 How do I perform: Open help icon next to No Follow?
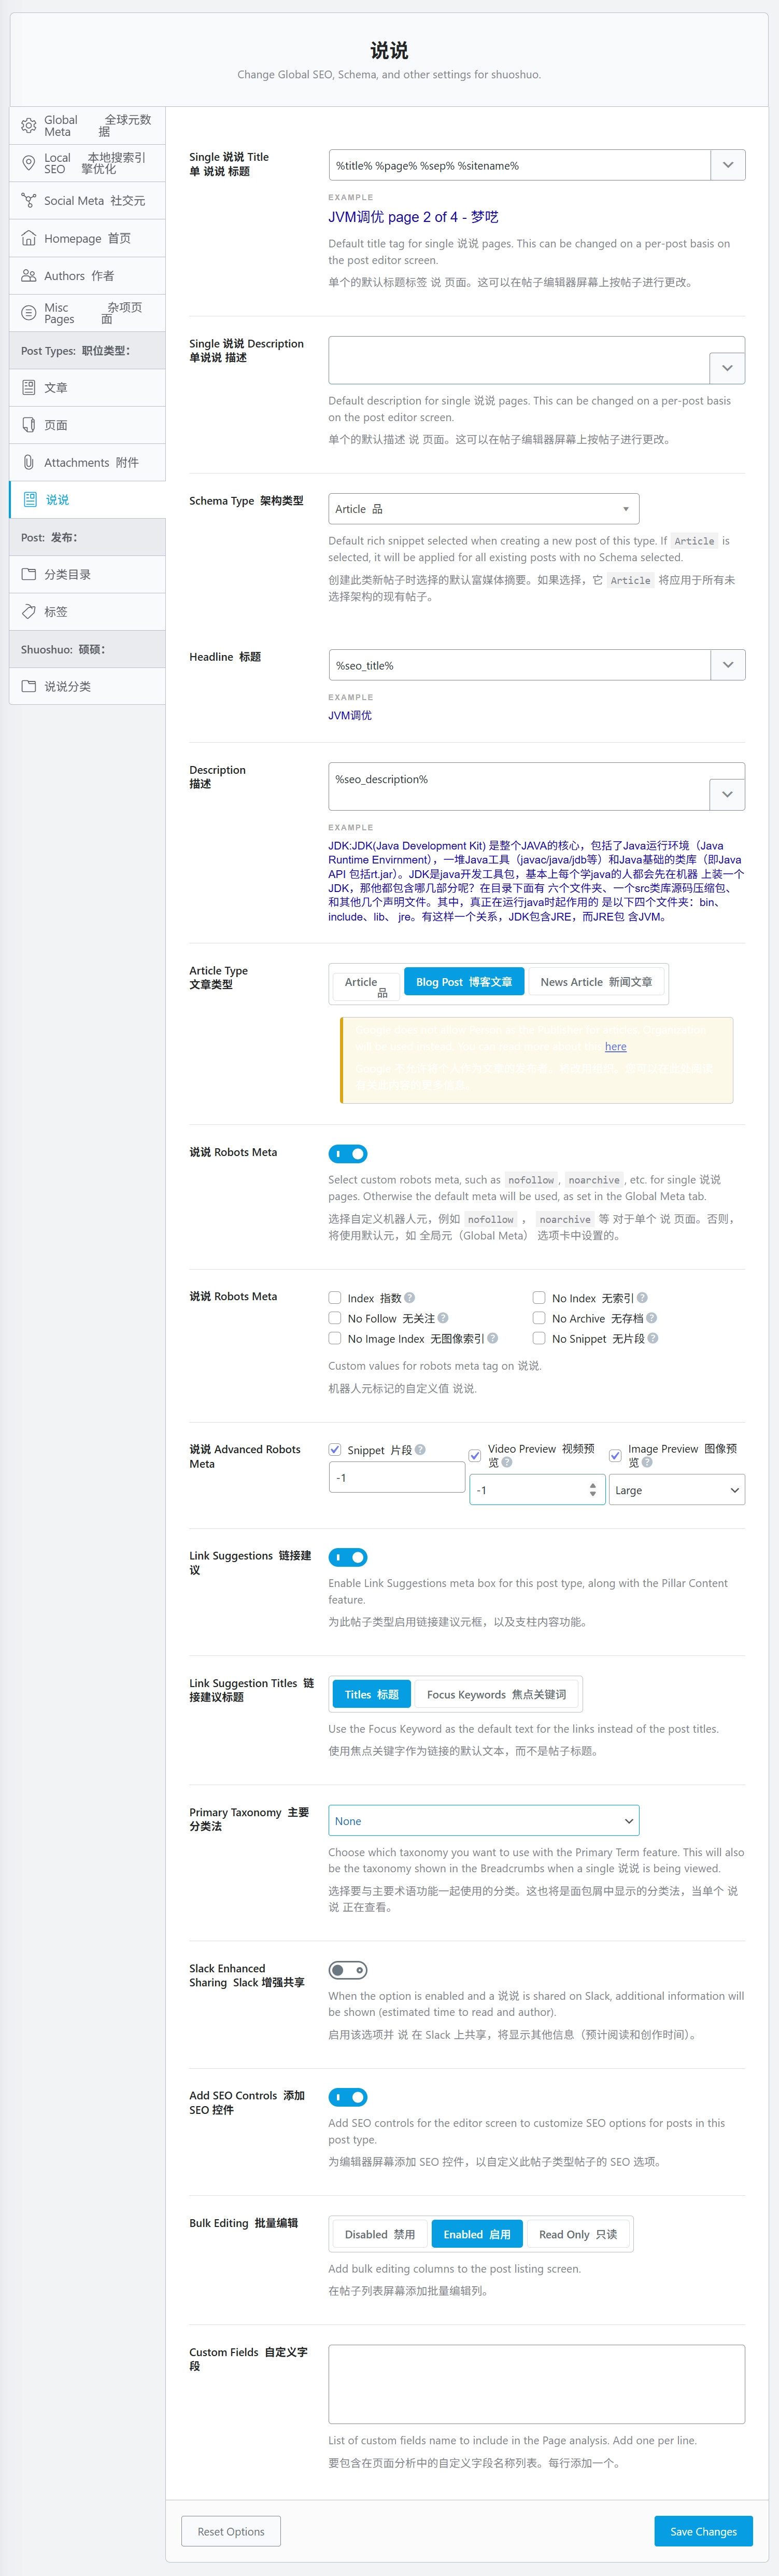[443, 1318]
